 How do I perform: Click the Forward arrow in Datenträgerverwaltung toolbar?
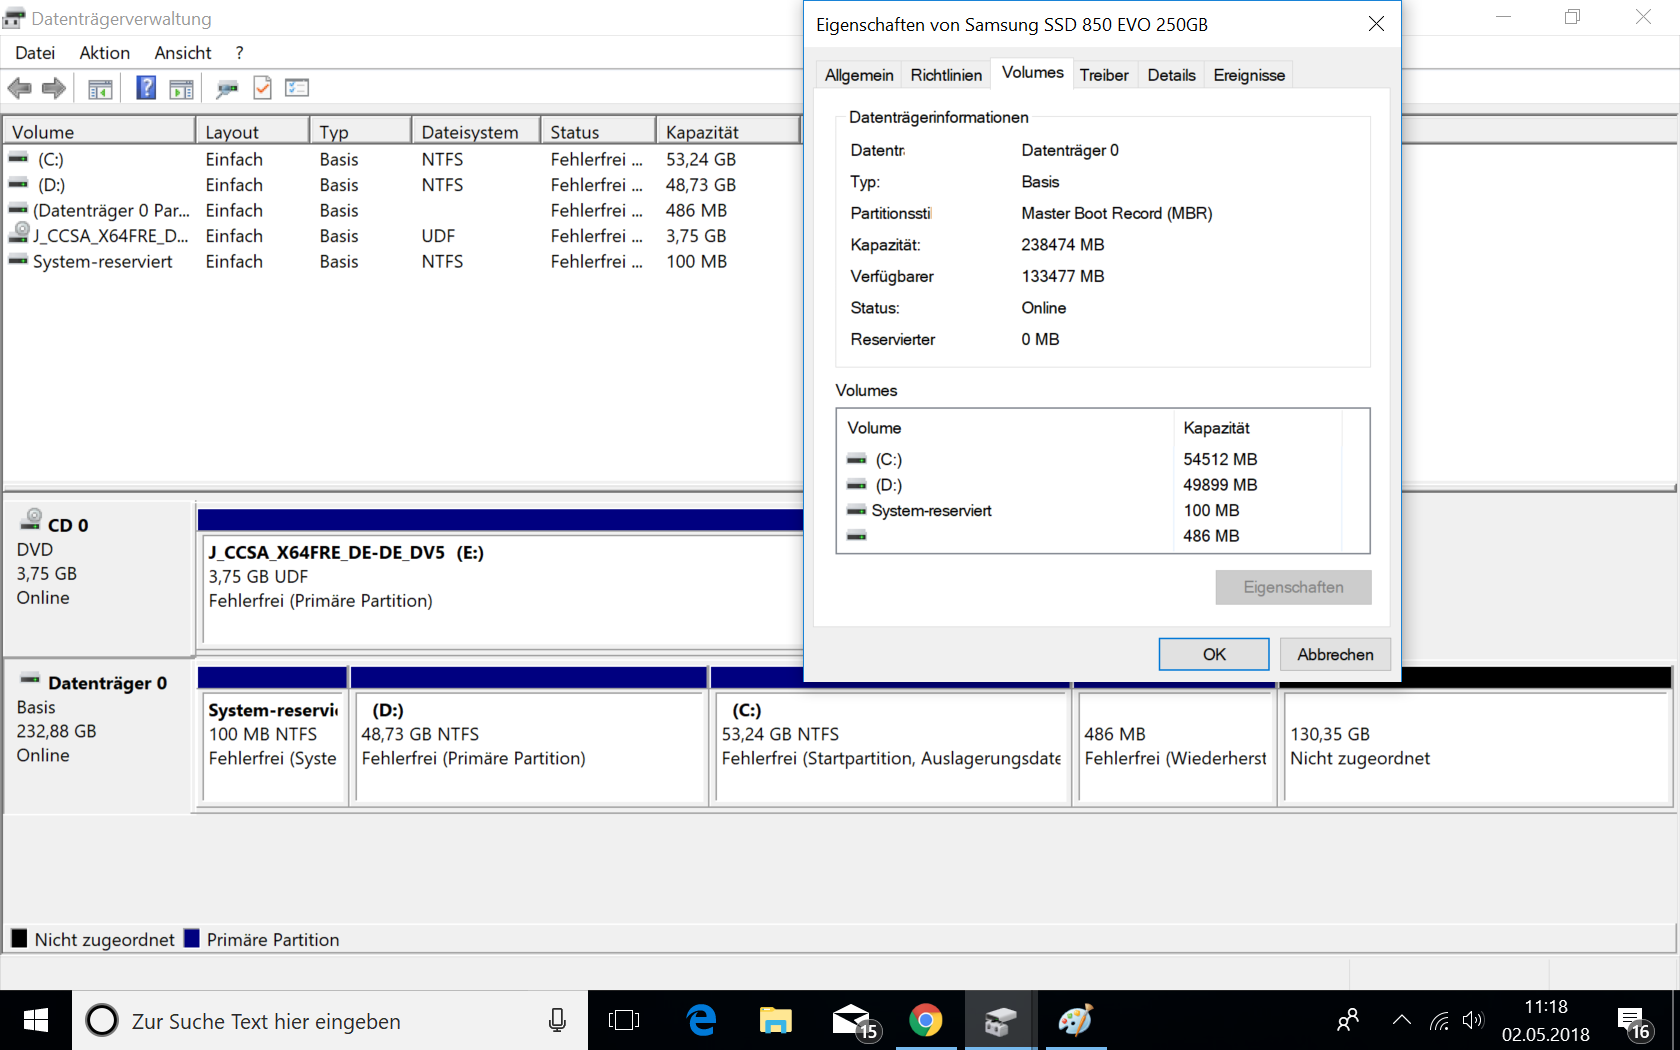click(54, 88)
